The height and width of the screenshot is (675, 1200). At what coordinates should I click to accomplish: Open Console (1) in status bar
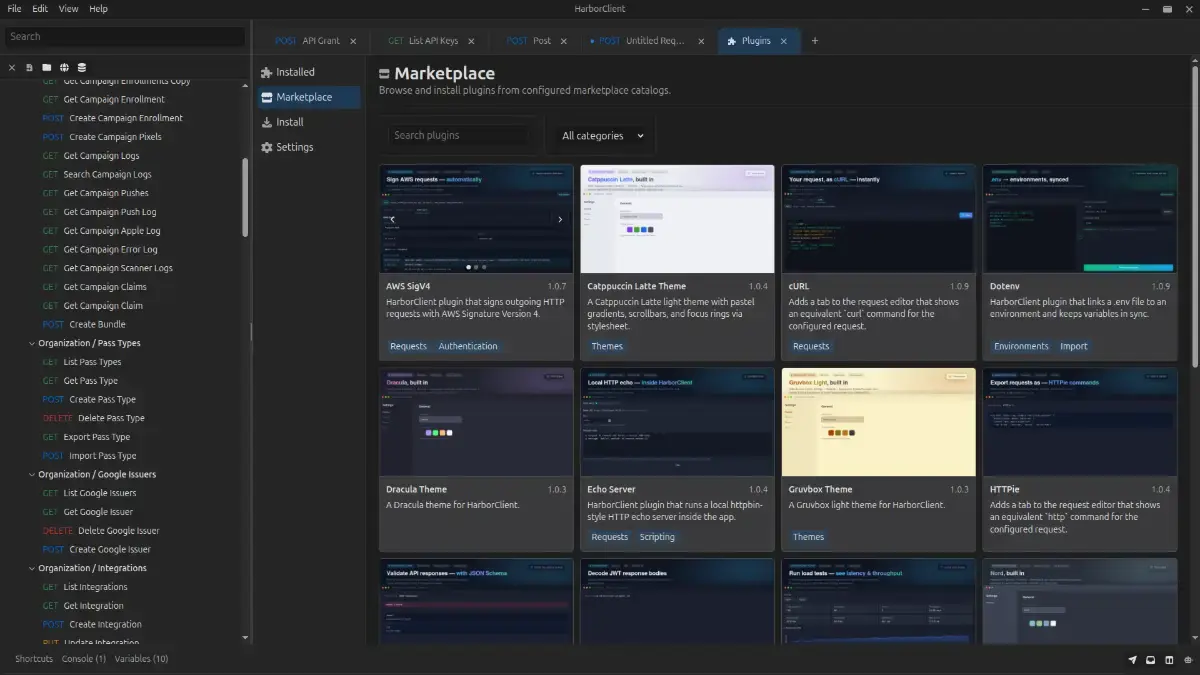pos(84,659)
